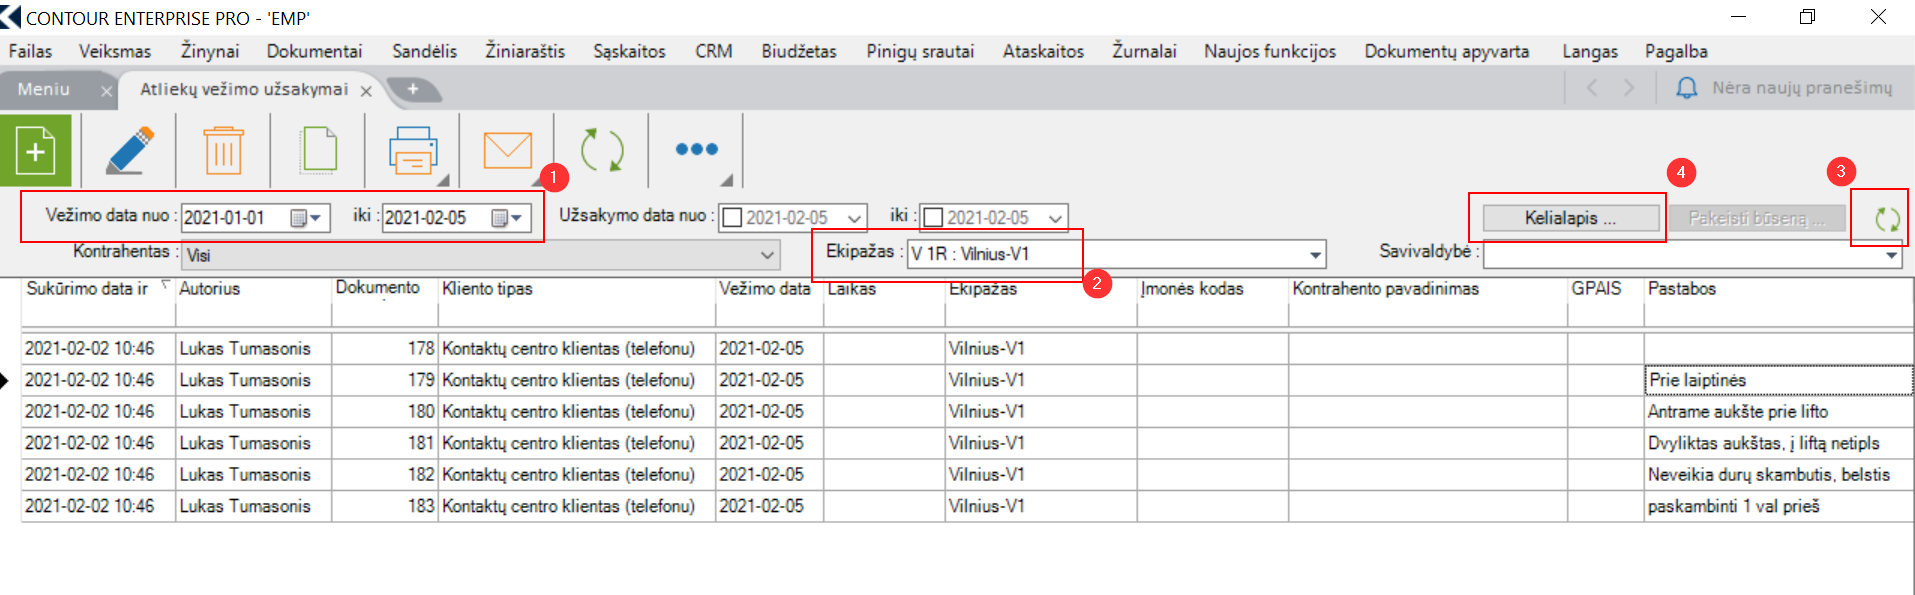Click the small green refresh button at right
This screenshot has height=595, width=1915.
pos(1887,219)
